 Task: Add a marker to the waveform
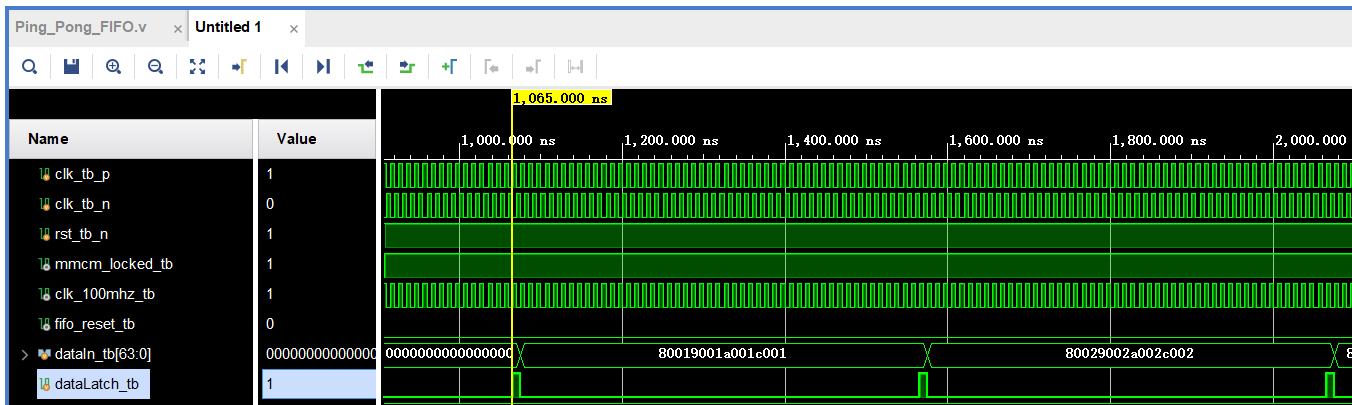[449, 67]
